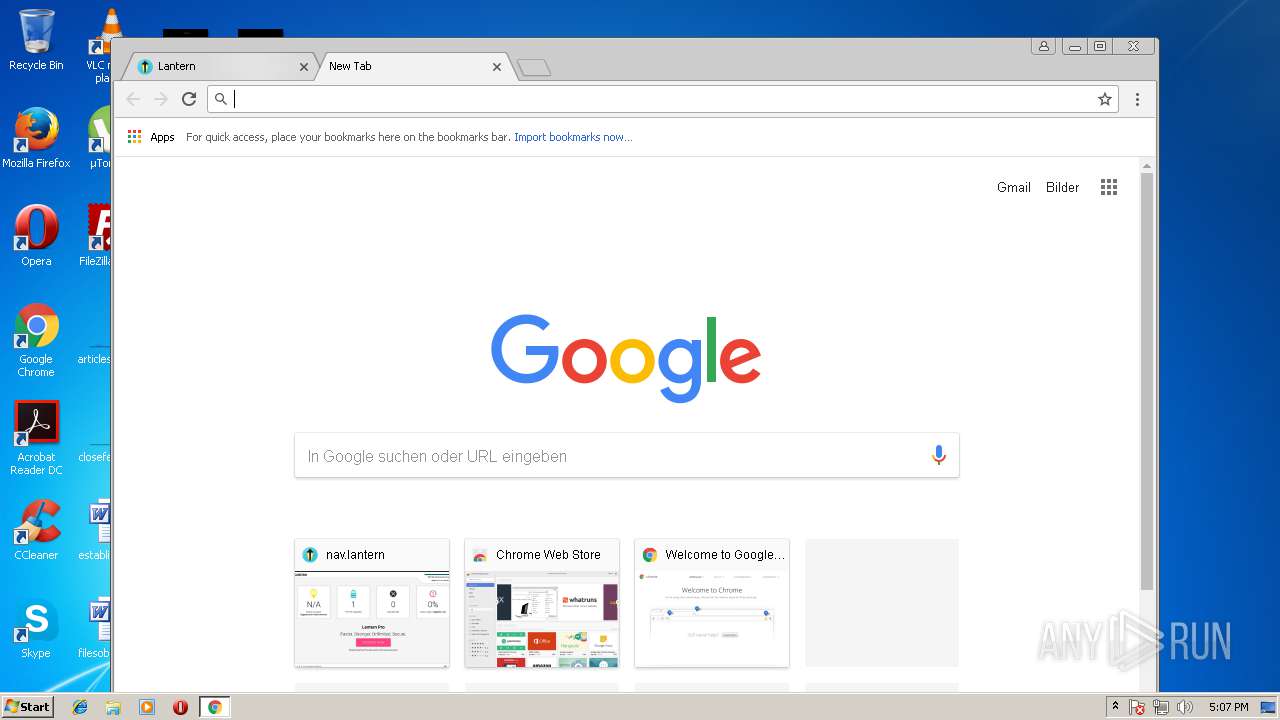Bookmark this page with the star icon

pyautogui.click(x=1105, y=99)
